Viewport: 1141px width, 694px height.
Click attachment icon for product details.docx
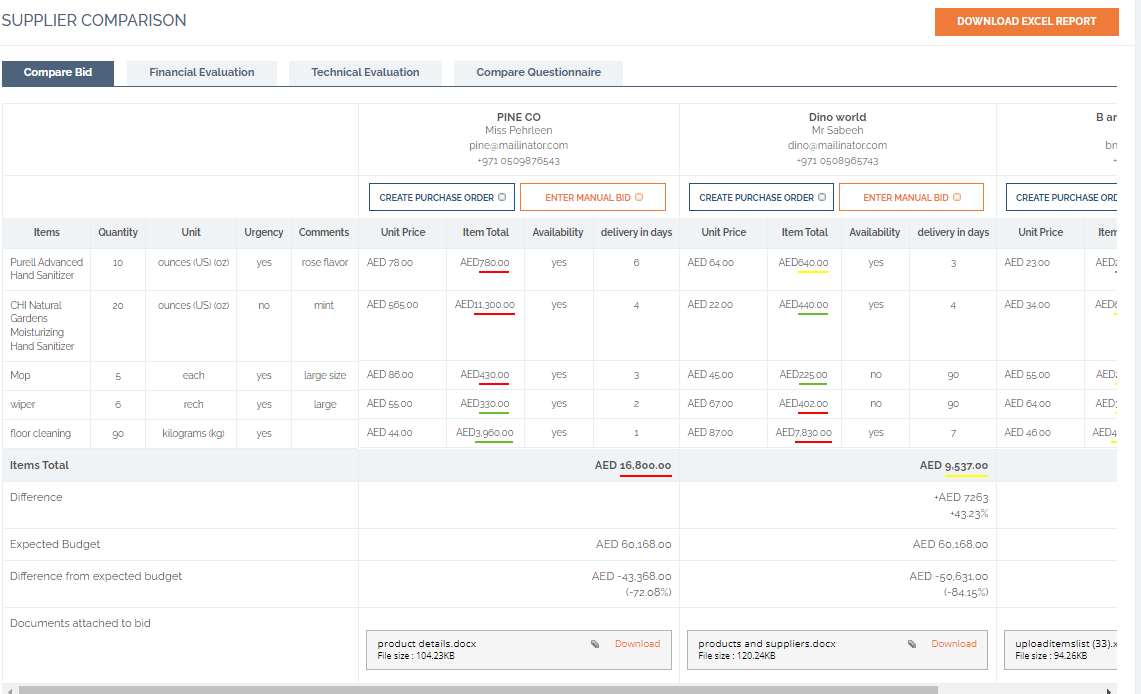tap(595, 644)
